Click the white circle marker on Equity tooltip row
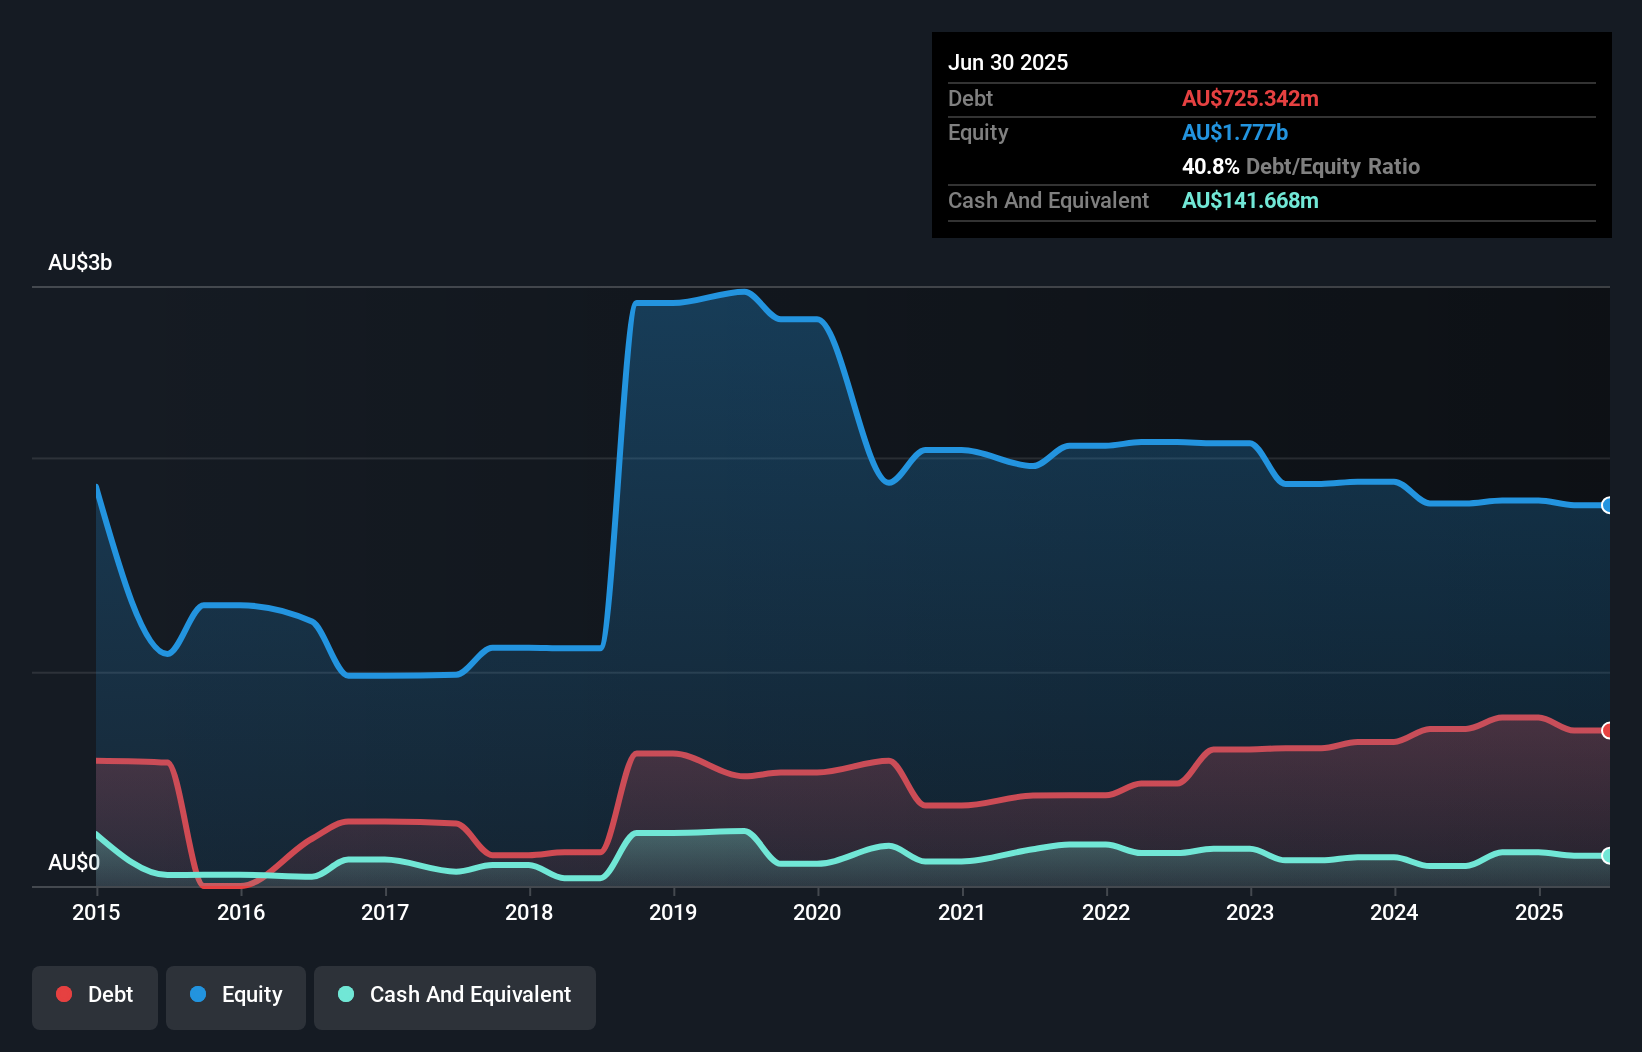 1606,505
